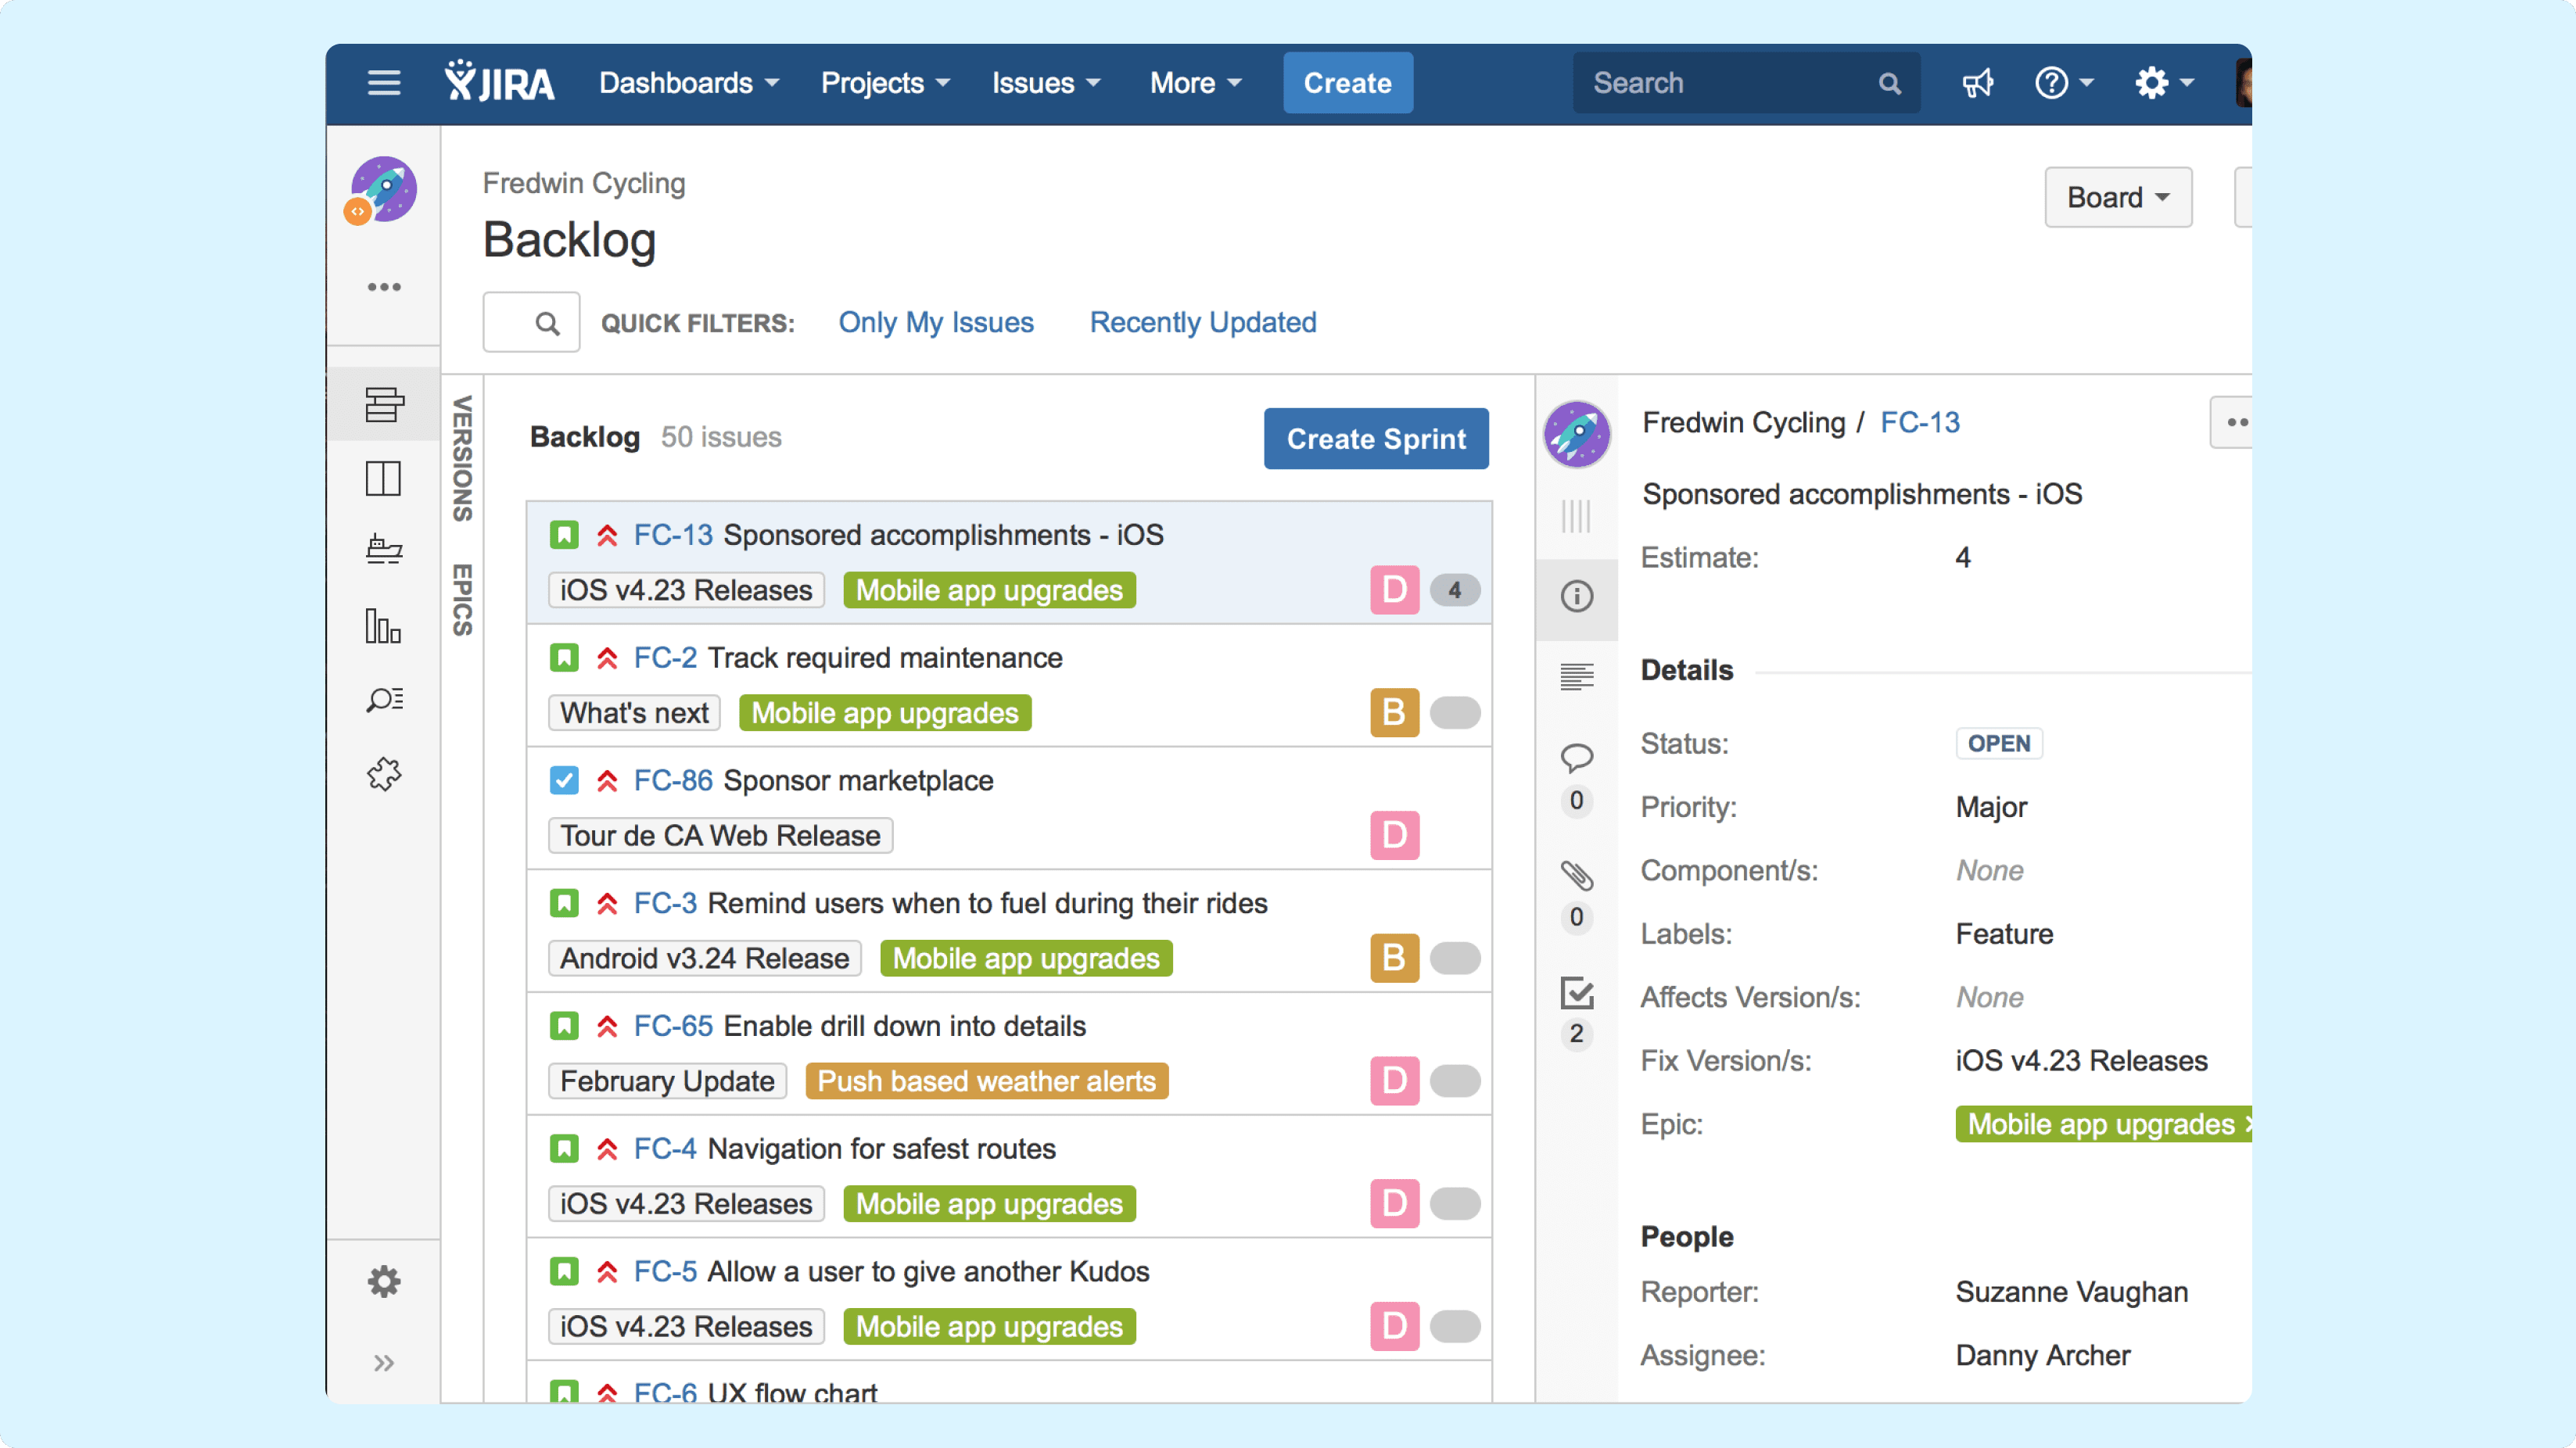Select the details info tab icon
Image resolution: width=2576 pixels, height=1448 pixels.
[x=1576, y=597]
